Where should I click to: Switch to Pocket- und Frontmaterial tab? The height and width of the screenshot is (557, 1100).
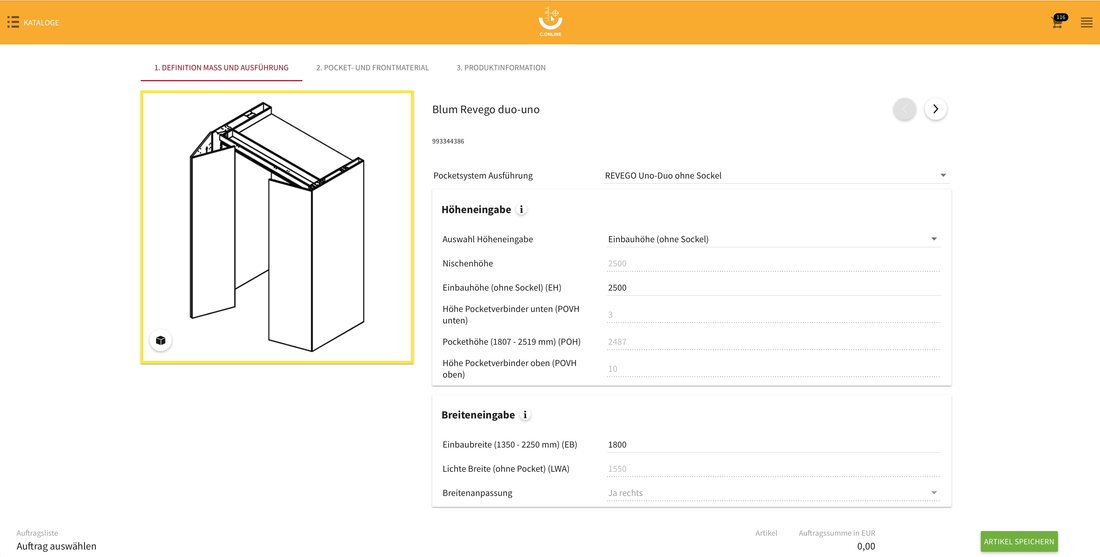pyautogui.click(x=372, y=68)
